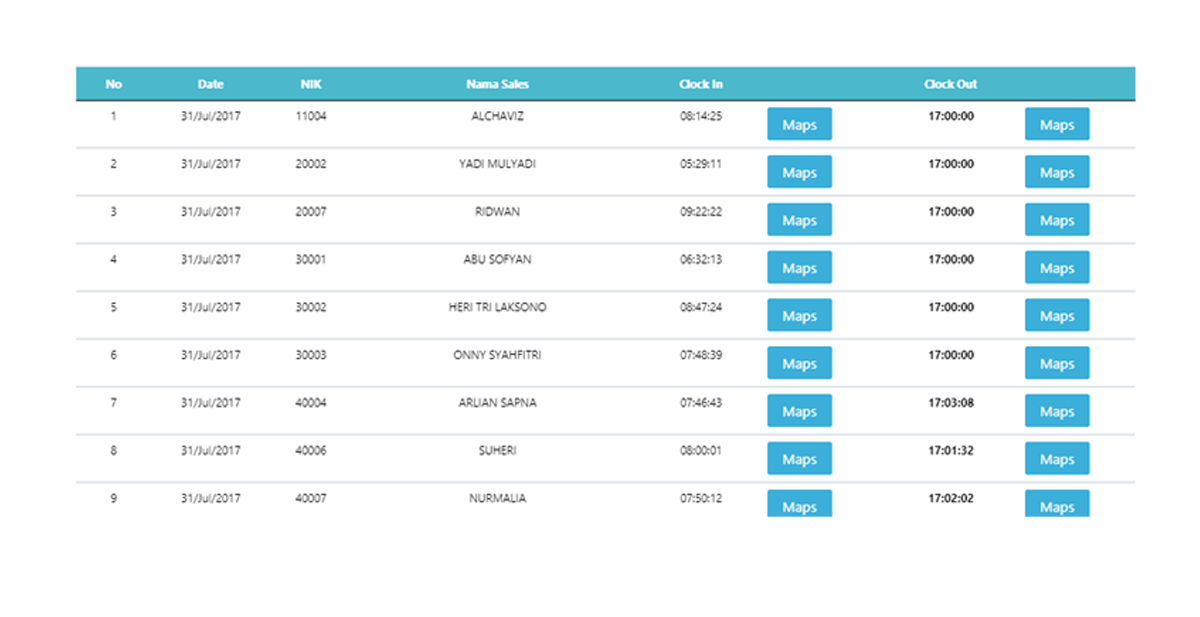Click the Nama Sales column header
The height and width of the screenshot is (617, 1200).
[497, 85]
